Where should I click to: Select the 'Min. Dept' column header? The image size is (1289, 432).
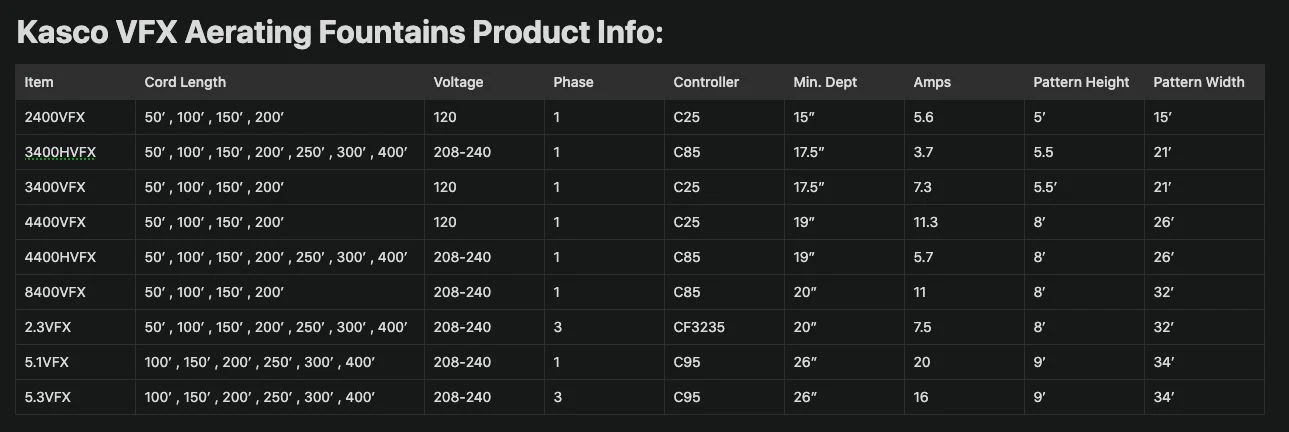click(x=825, y=82)
